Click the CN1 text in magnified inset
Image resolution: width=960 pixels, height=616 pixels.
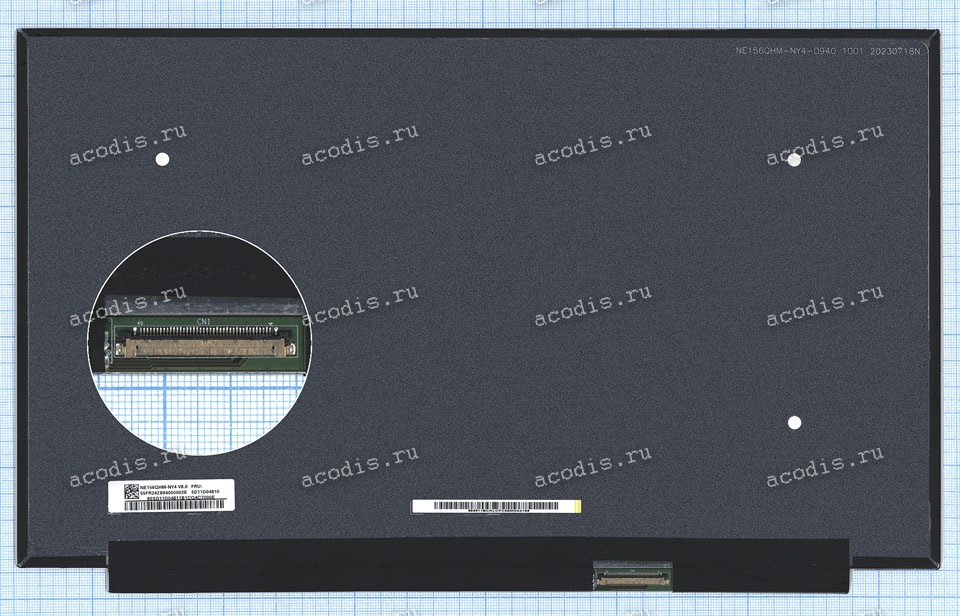tap(205, 321)
